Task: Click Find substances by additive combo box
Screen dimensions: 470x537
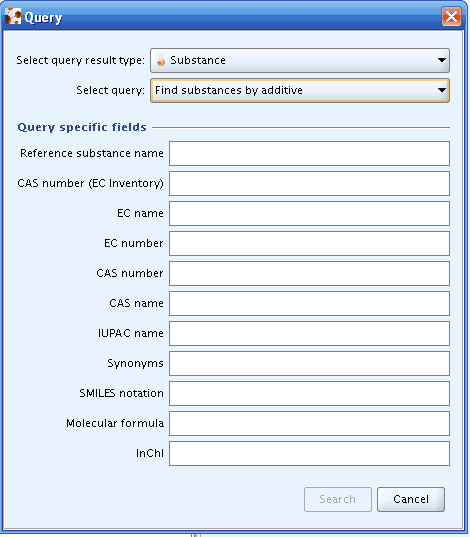Action: [x=300, y=90]
